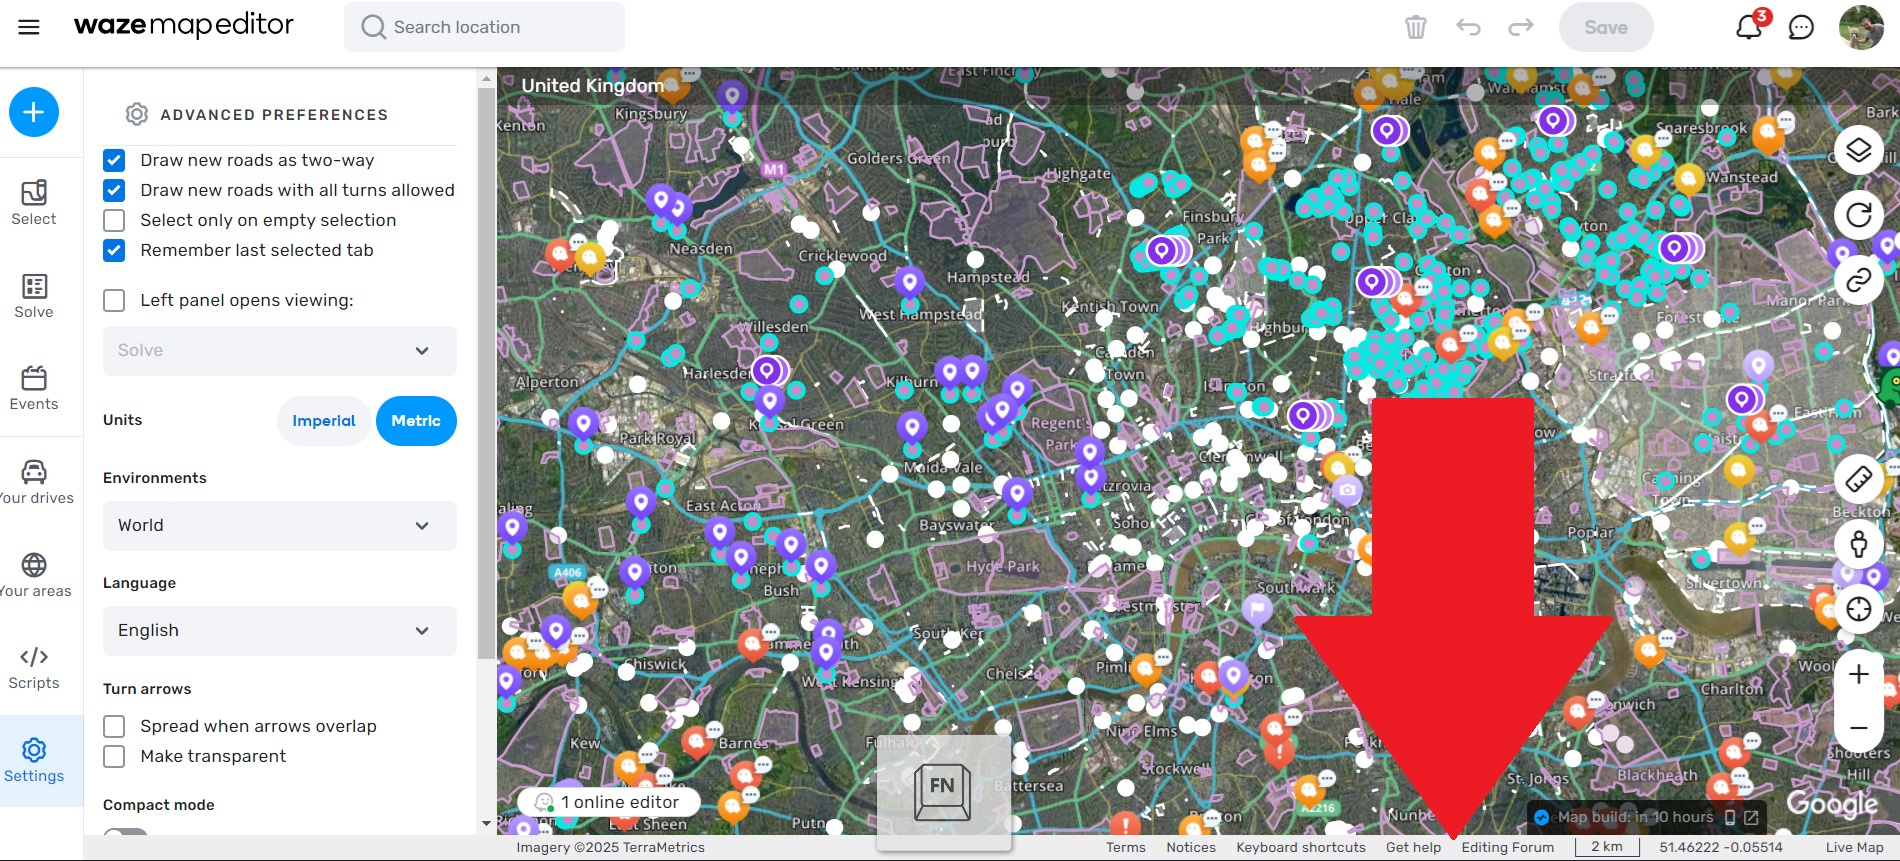The height and width of the screenshot is (861, 1900).
Task: Check Make transparent turn arrows option
Action: point(115,756)
